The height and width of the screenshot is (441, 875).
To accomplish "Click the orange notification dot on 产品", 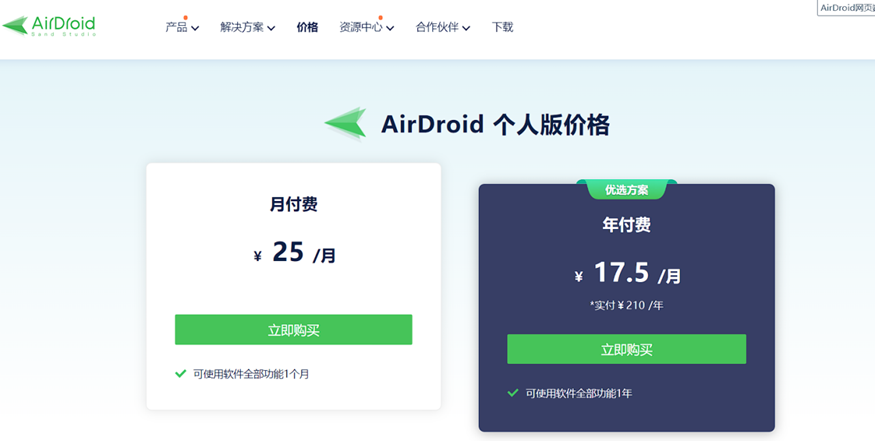I will tap(185, 18).
